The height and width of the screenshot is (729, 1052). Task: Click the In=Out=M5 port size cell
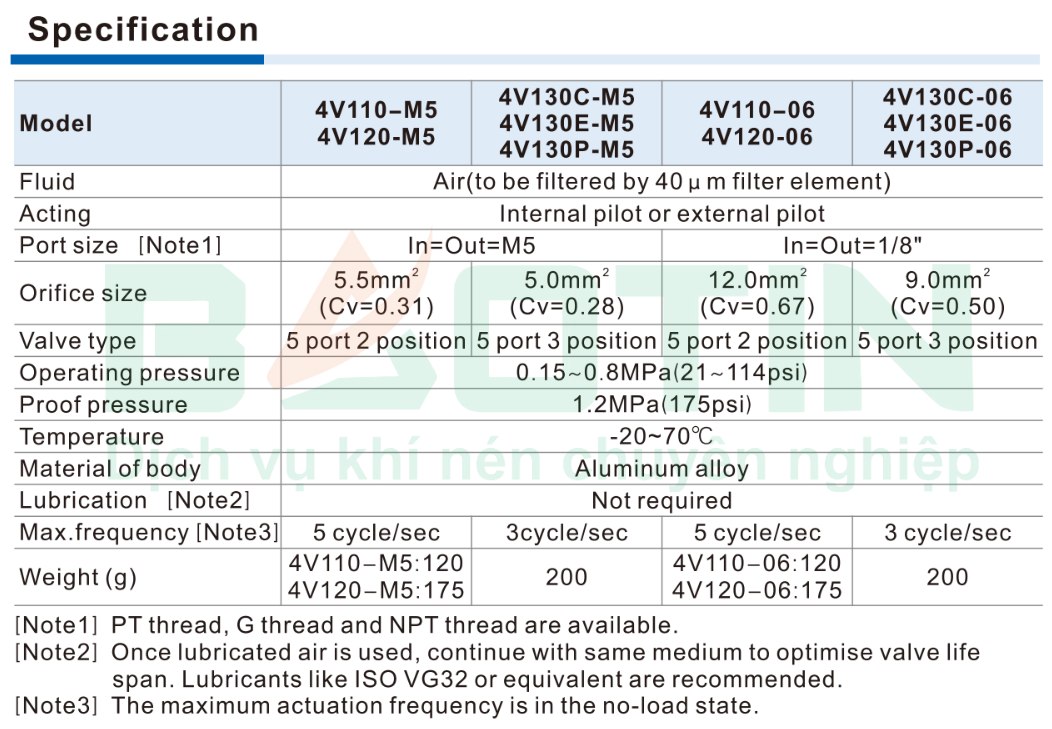(x=471, y=246)
